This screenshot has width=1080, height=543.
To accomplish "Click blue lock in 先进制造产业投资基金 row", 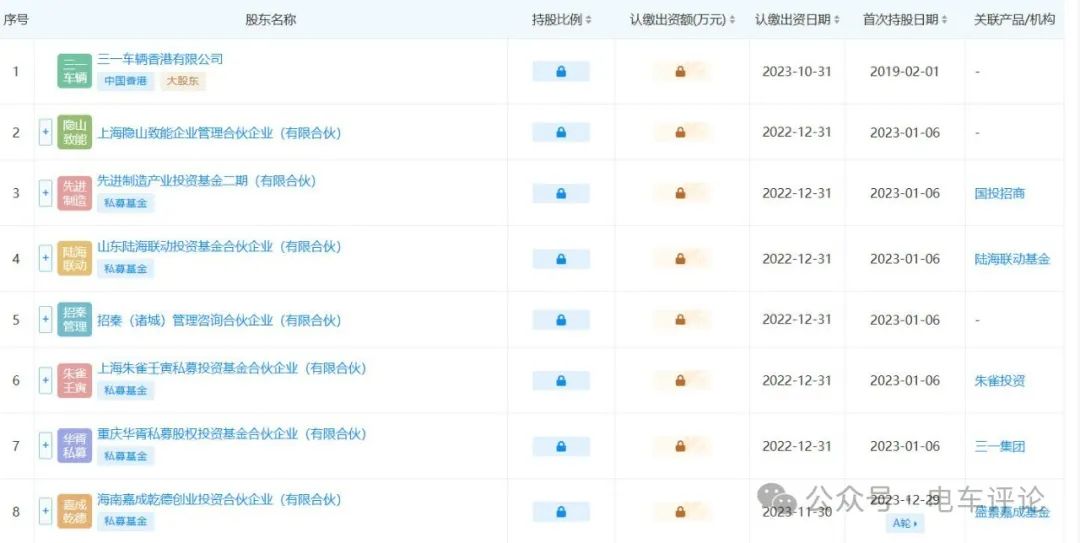I will pyautogui.click(x=561, y=194).
